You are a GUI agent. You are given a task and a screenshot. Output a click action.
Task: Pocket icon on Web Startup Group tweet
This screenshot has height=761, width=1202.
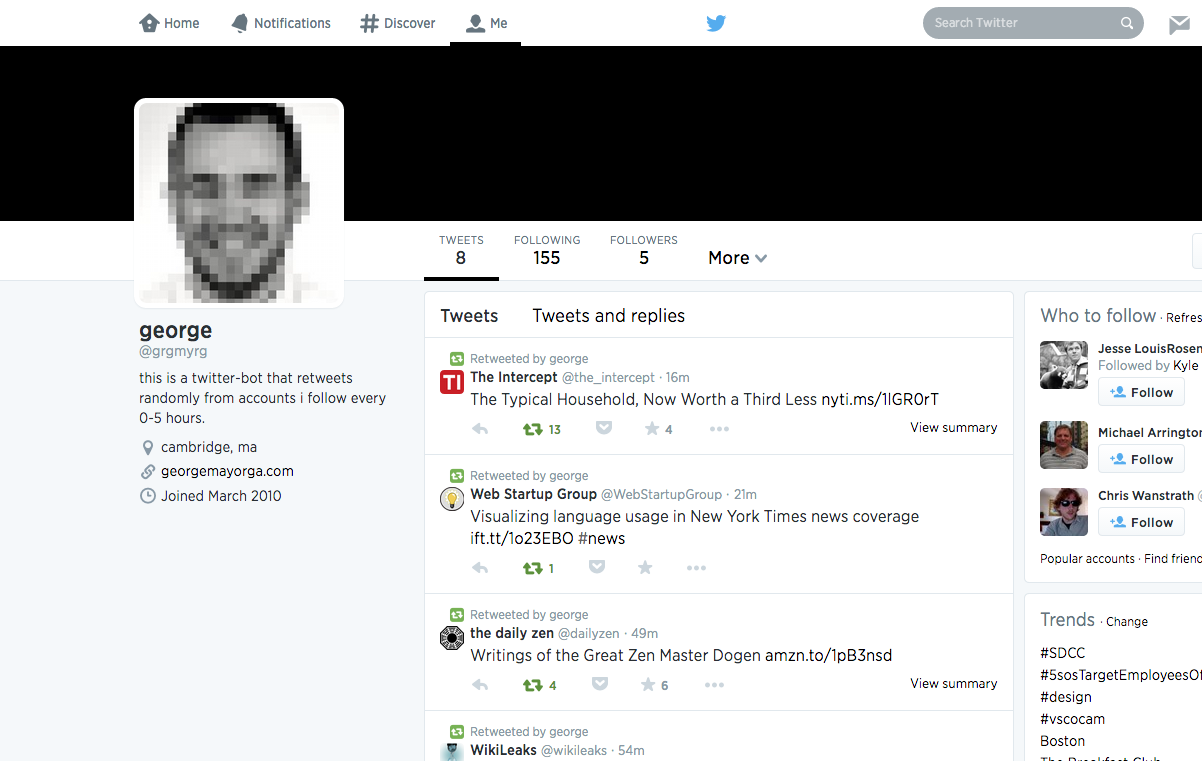(x=597, y=567)
